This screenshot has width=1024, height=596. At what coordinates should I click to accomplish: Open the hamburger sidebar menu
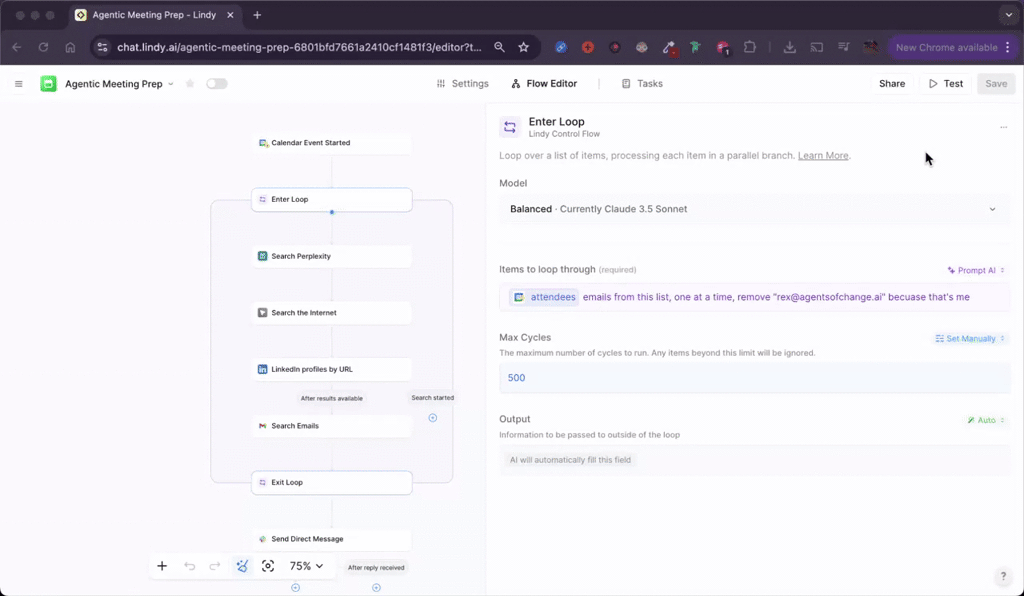(18, 84)
